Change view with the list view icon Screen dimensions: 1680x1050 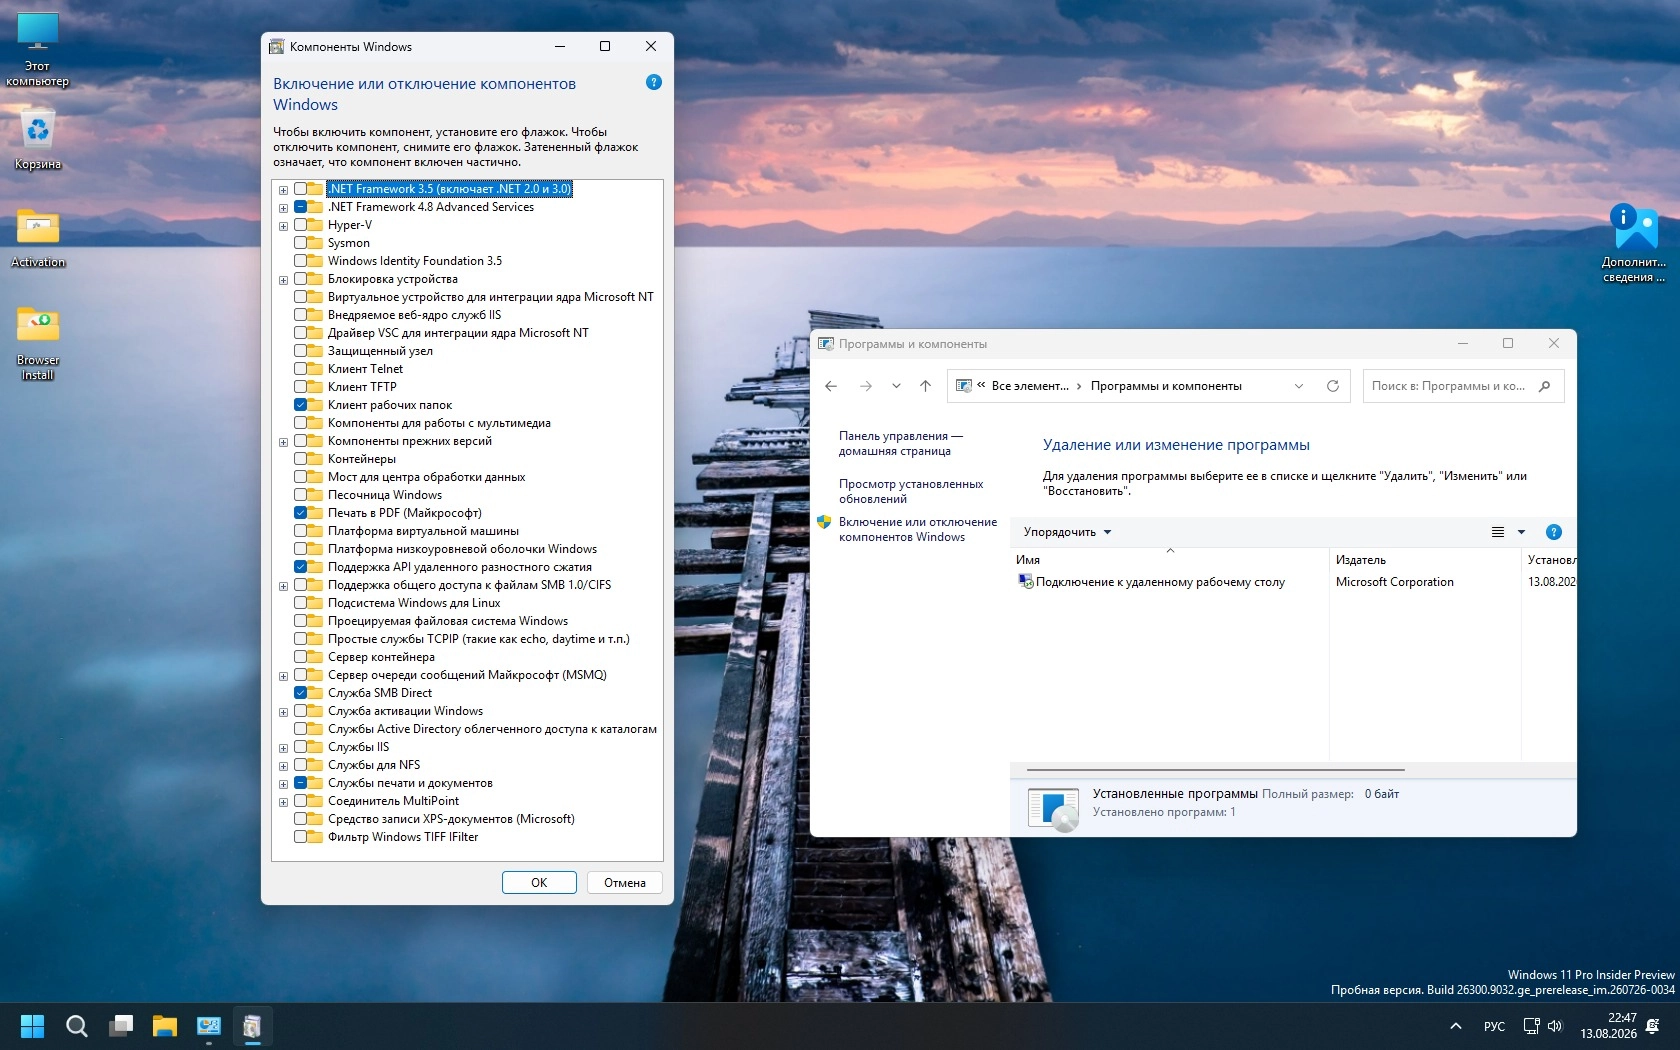click(x=1498, y=532)
